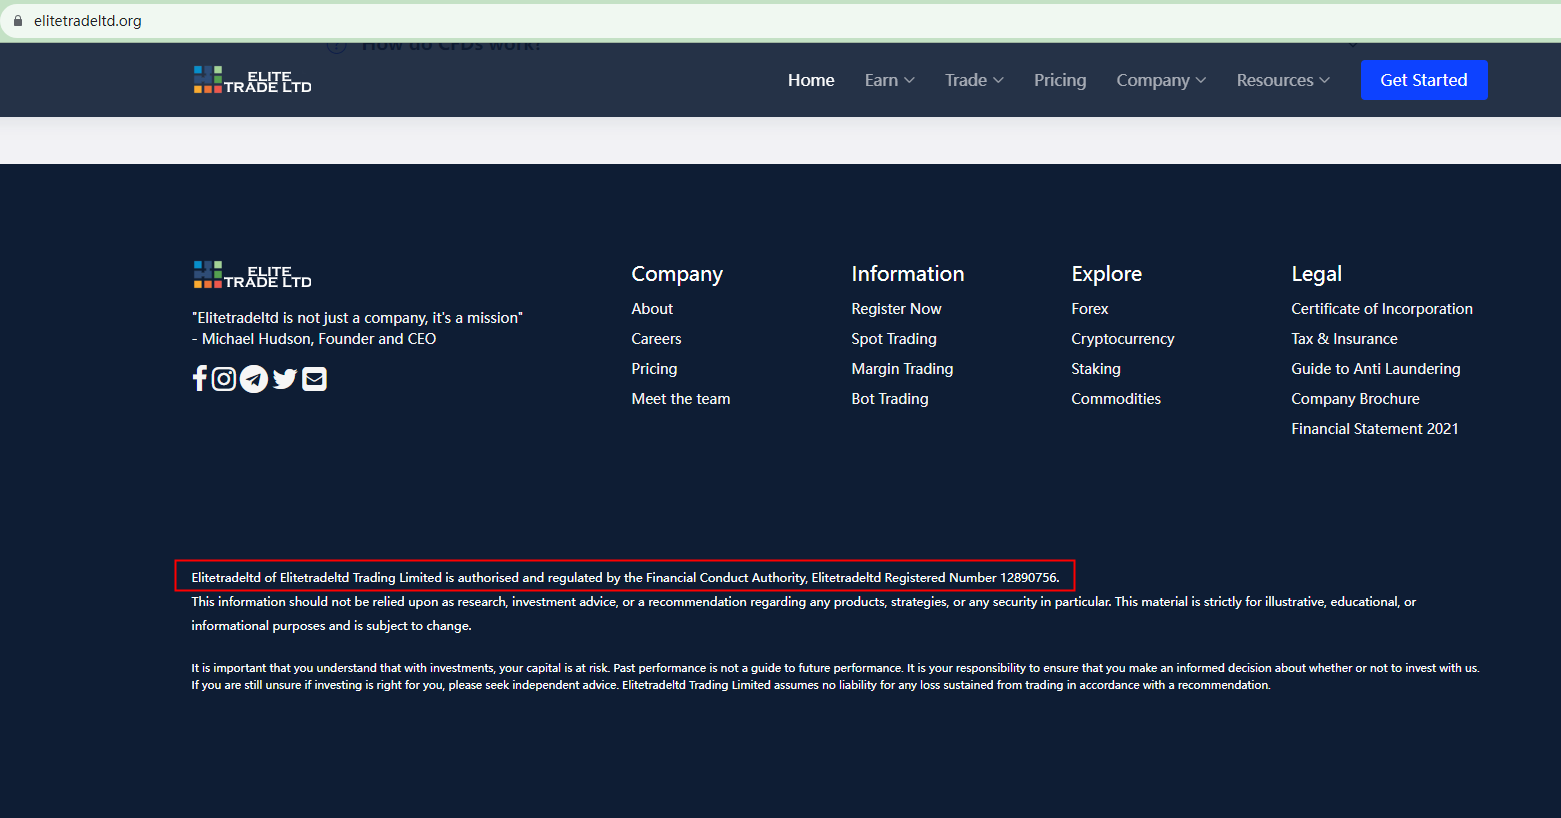This screenshot has width=1561, height=818.
Task: Open the Facebook social icon in footer
Action: click(x=200, y=379)
